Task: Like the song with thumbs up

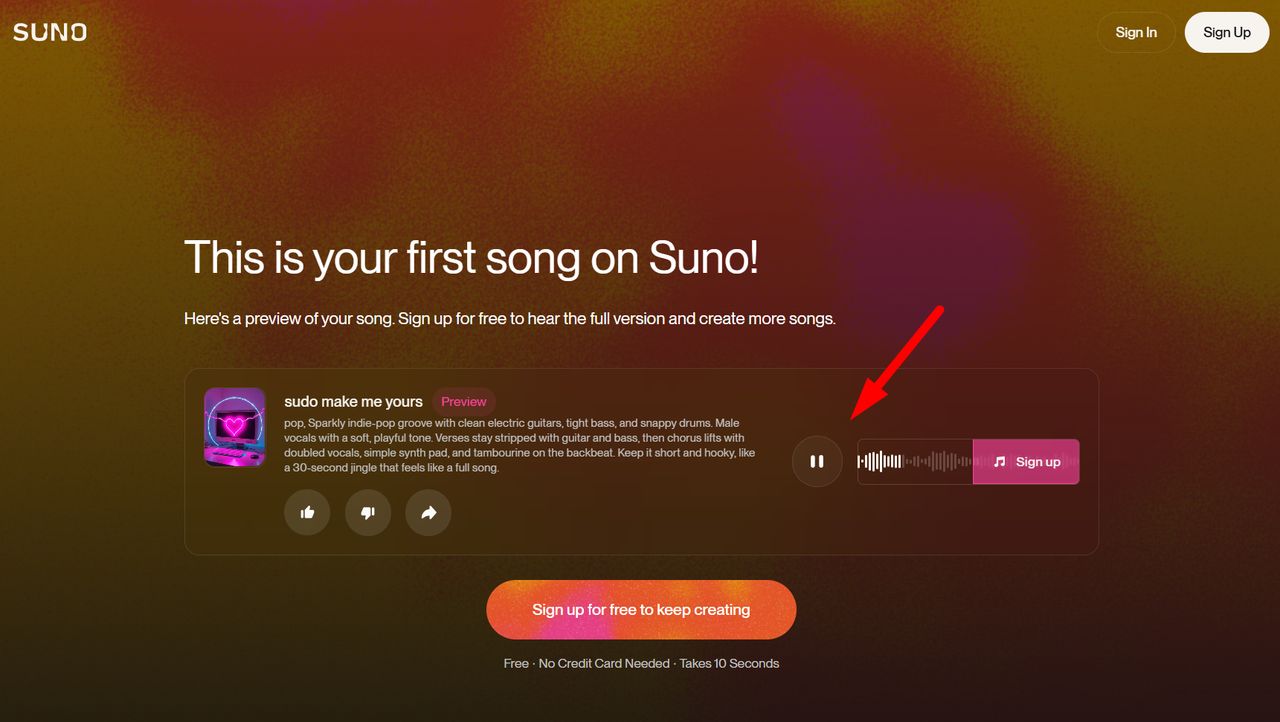Action: click(307, 512)
